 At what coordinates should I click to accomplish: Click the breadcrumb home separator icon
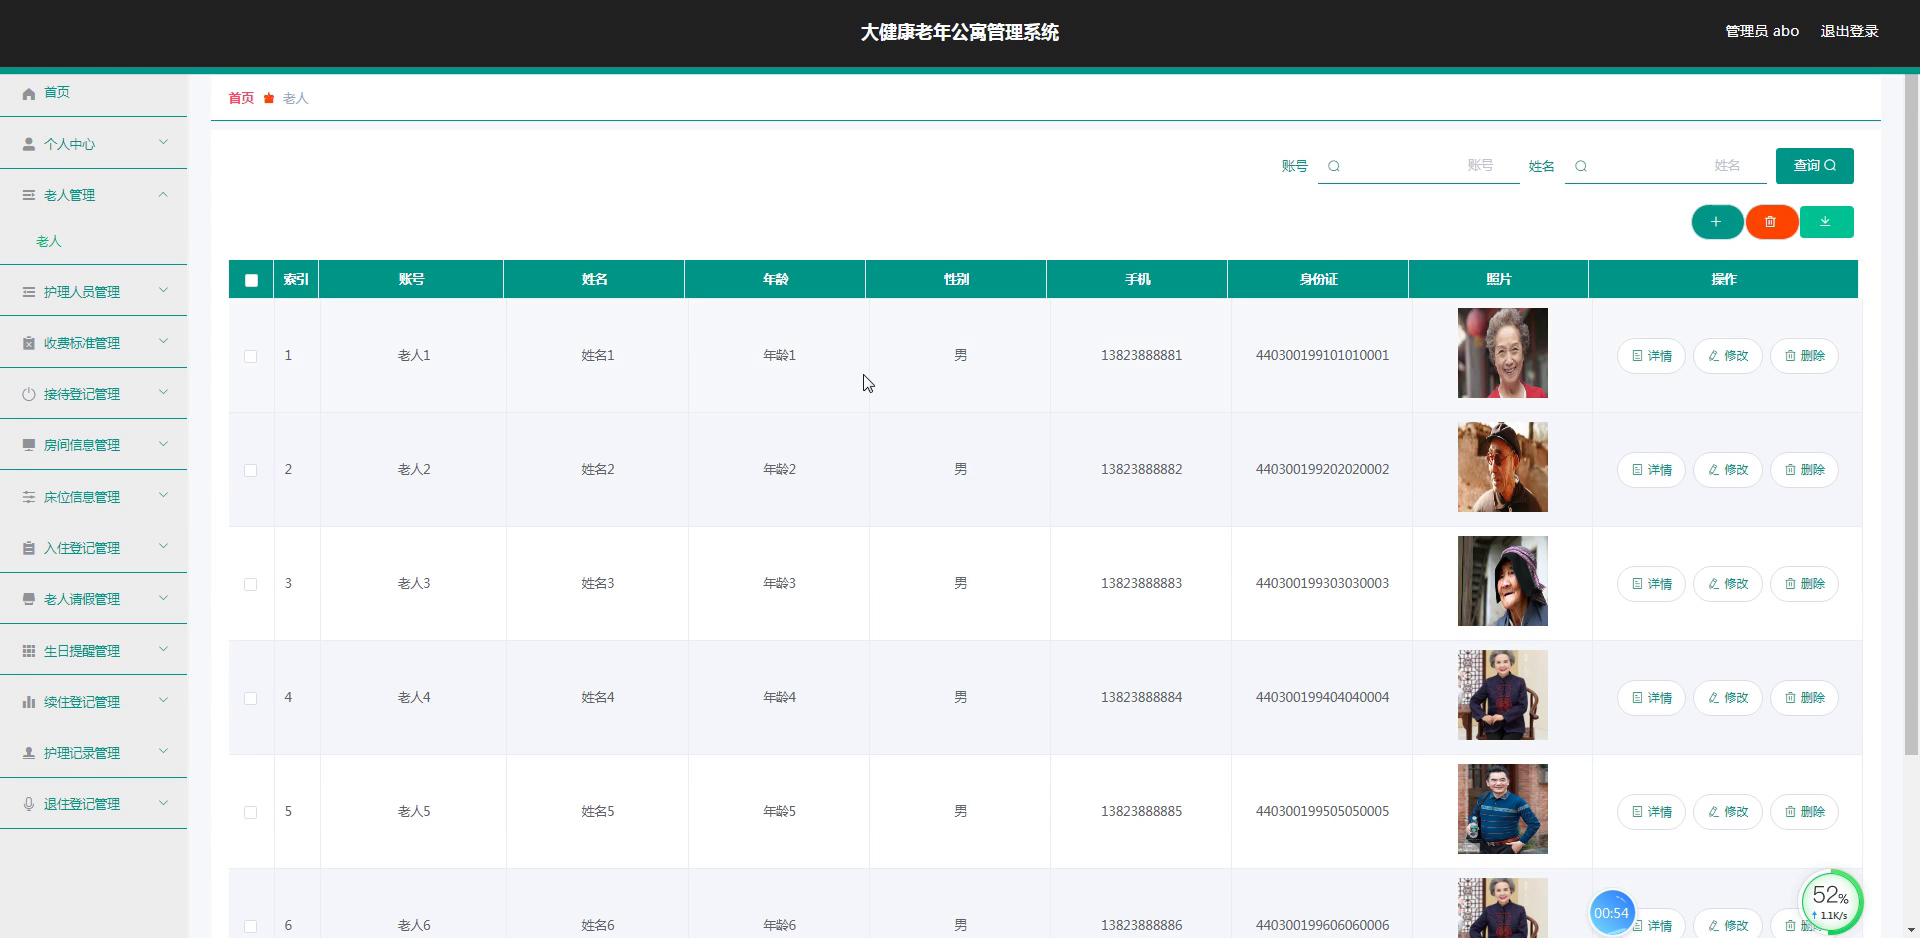pos(269,98)
